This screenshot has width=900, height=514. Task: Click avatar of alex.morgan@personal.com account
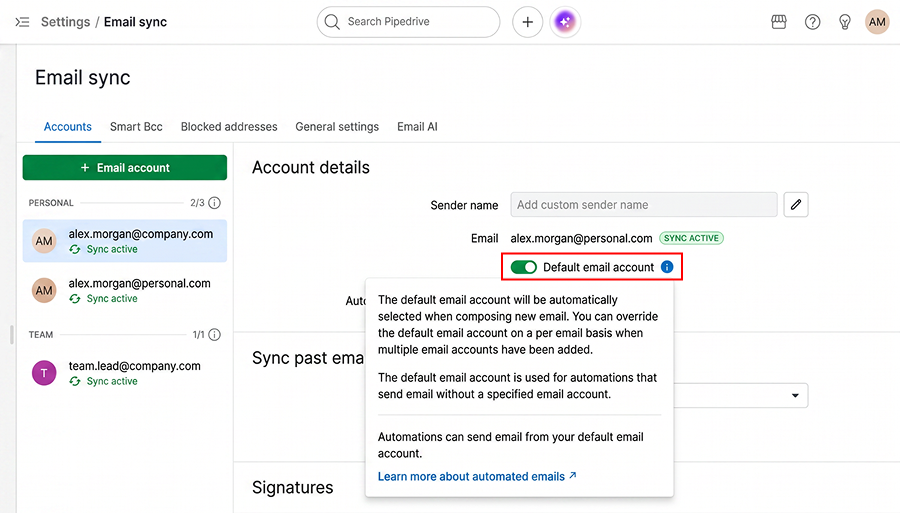click(44, 290)
